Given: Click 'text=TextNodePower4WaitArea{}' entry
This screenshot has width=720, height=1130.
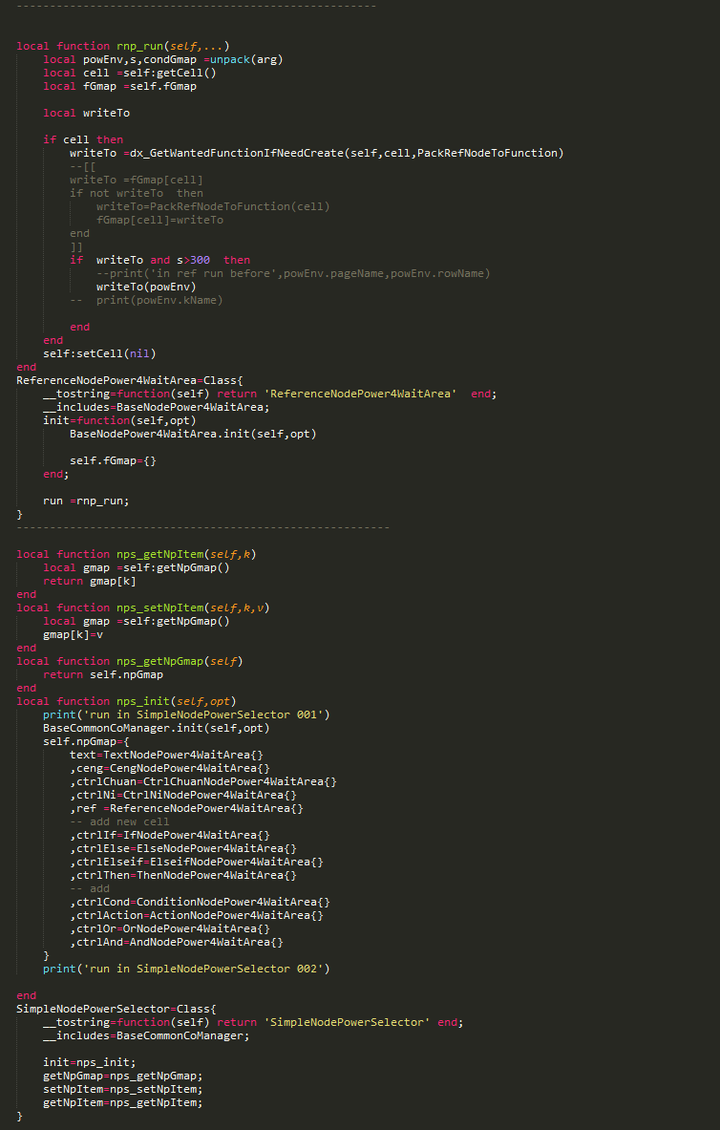Looking at the screenshot, I should coord(166,755).
